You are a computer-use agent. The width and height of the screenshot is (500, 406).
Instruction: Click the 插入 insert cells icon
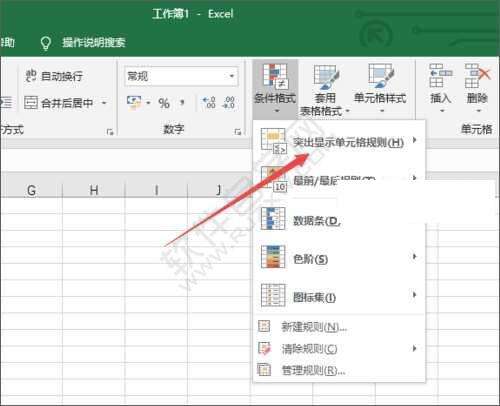click(440, 76)
